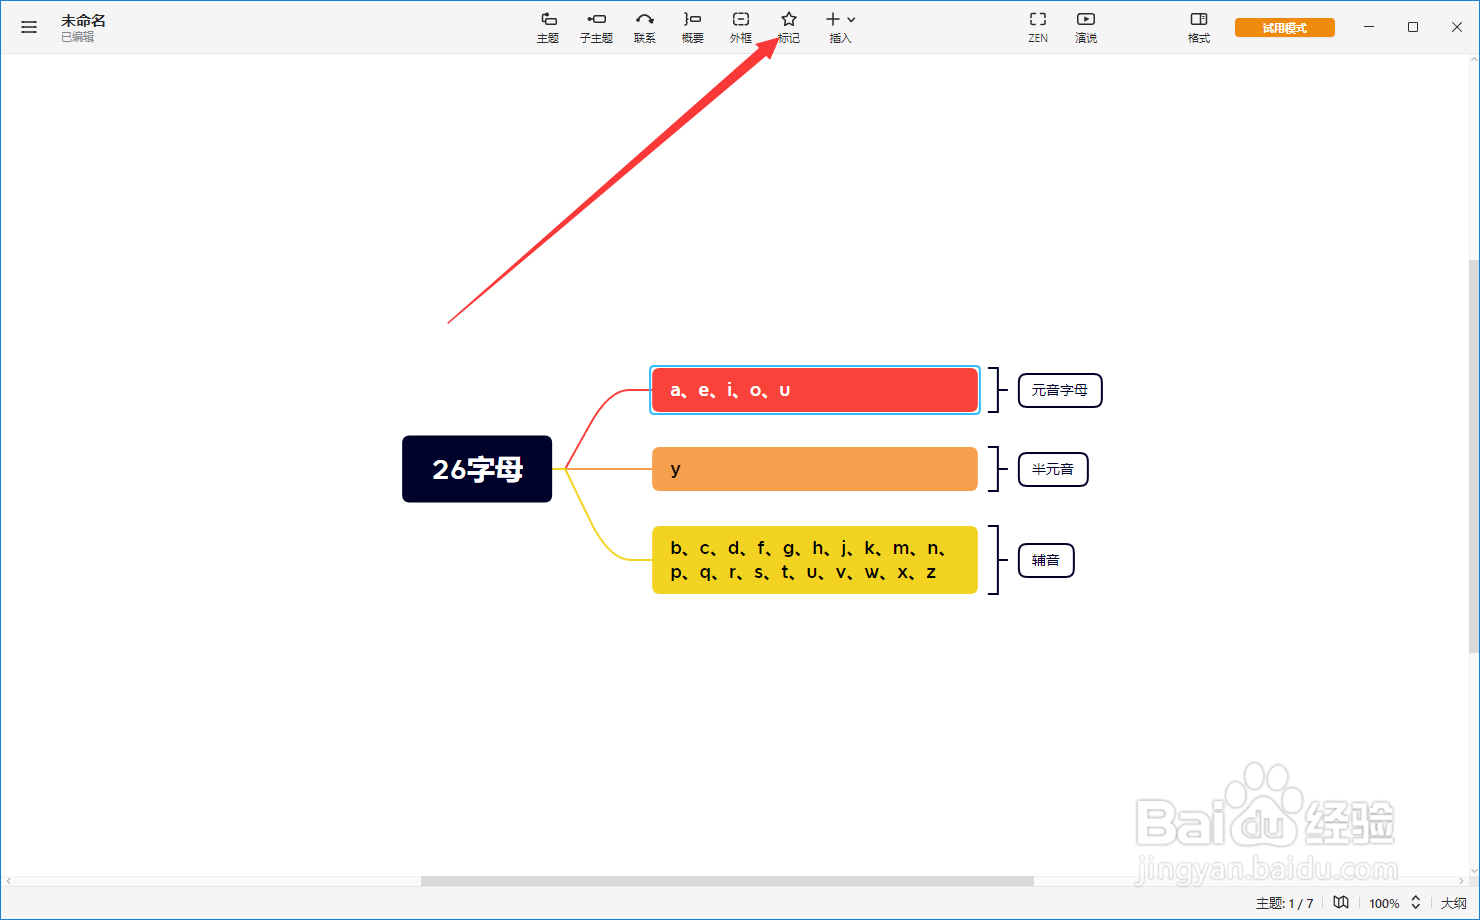Open the hamburger main menu

[29, 28]
